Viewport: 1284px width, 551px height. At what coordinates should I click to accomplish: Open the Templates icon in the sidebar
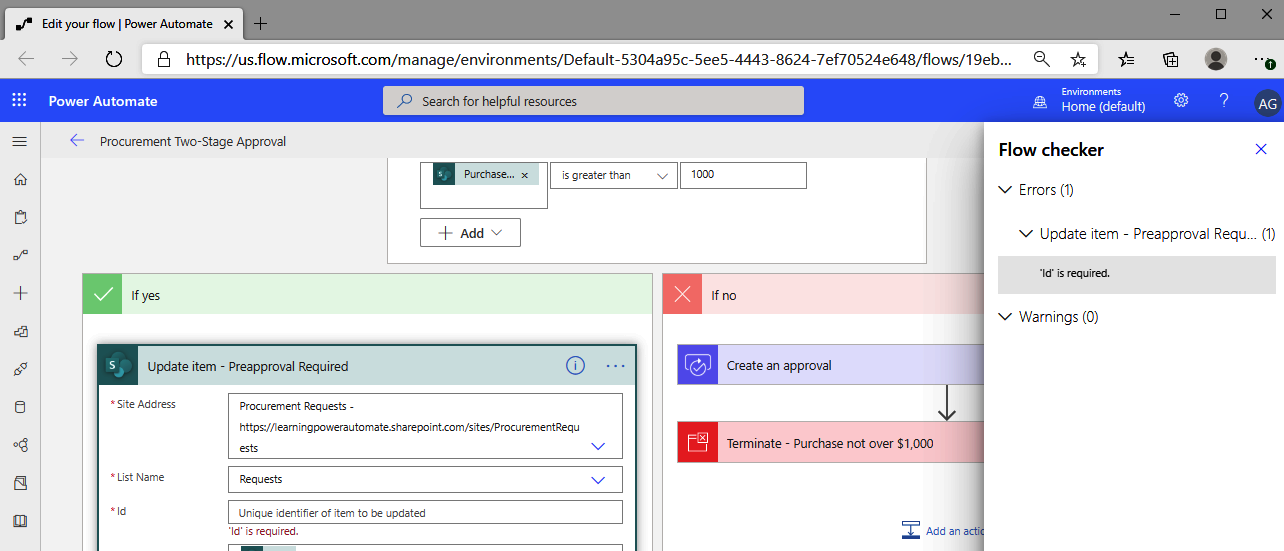pos(19,331)
